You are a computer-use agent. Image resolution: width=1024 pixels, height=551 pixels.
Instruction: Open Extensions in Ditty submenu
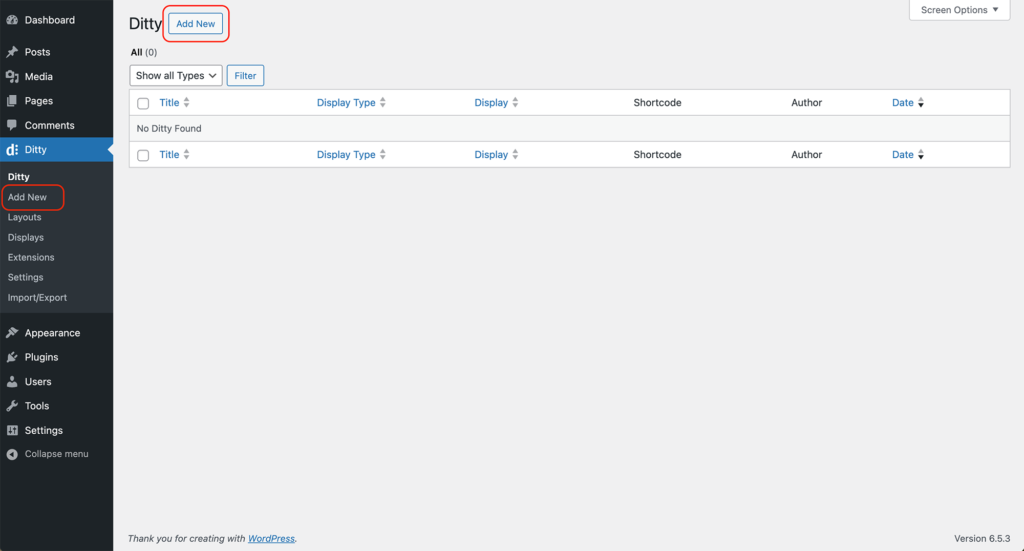coord(31,257)
